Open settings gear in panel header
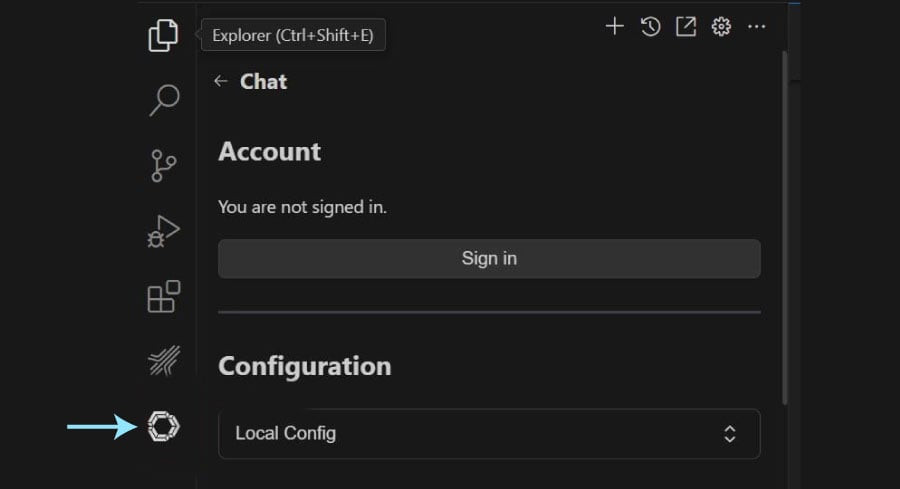 721,26
